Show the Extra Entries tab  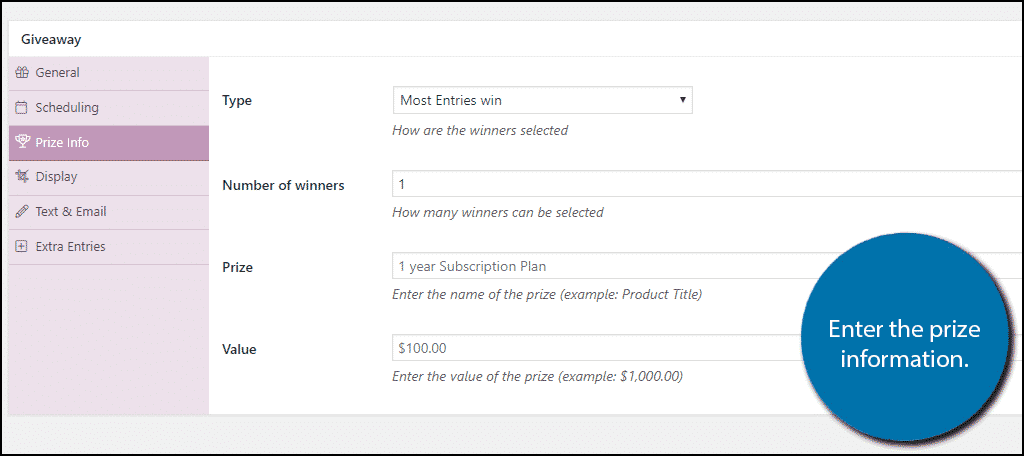70,247
